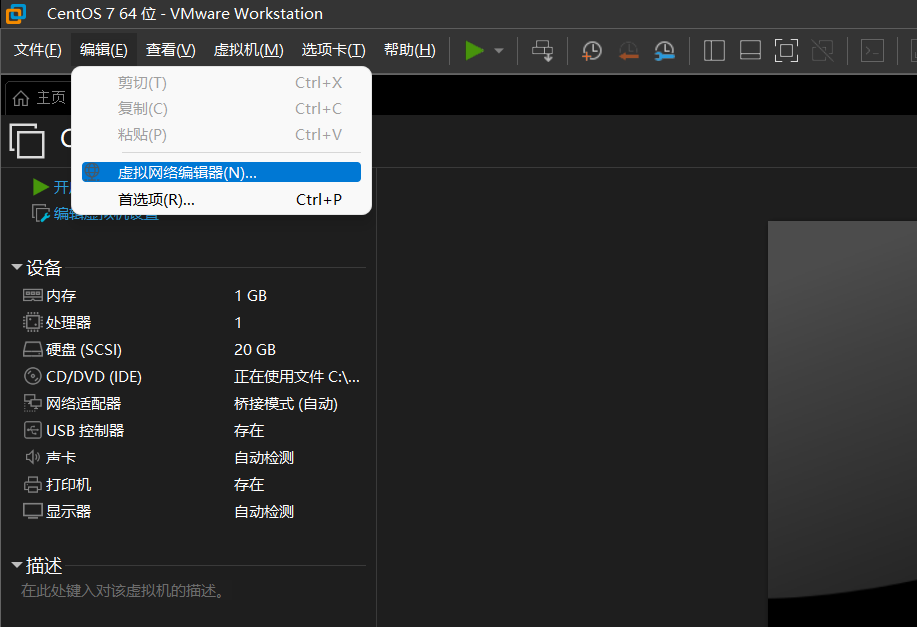Toggle the library sidebar view icon
Screen dimensions: 917x627
pyautogui.click(x=714, y=50)
